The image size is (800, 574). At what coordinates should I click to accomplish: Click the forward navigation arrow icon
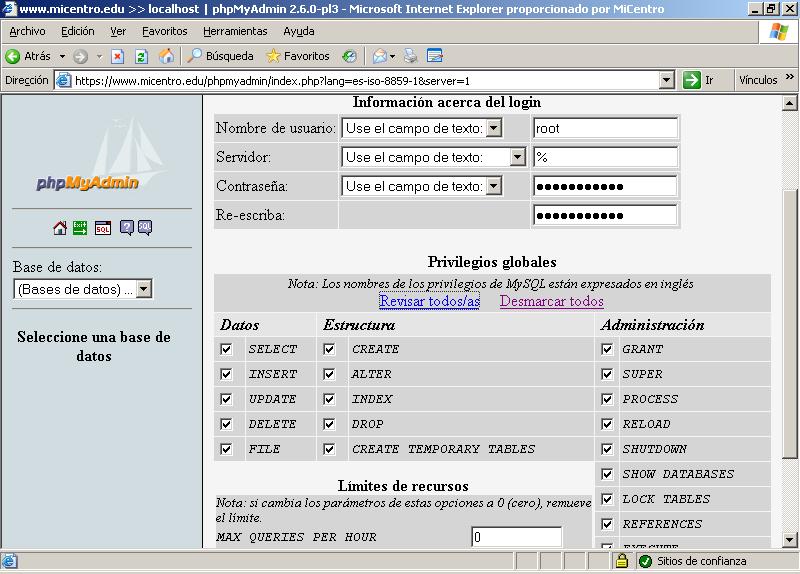click(x=81, y=56)
